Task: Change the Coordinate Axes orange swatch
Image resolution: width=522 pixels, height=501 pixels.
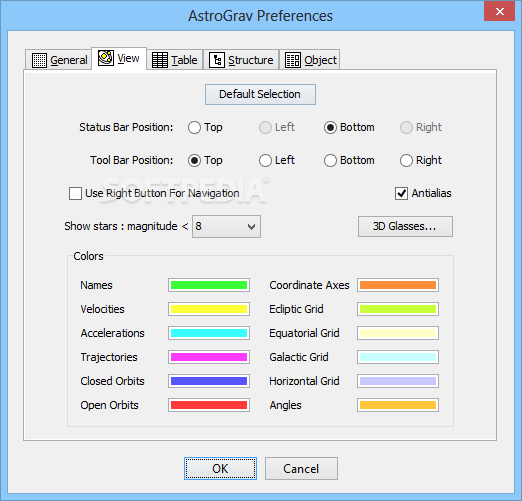Action: (x=398, y=285)
